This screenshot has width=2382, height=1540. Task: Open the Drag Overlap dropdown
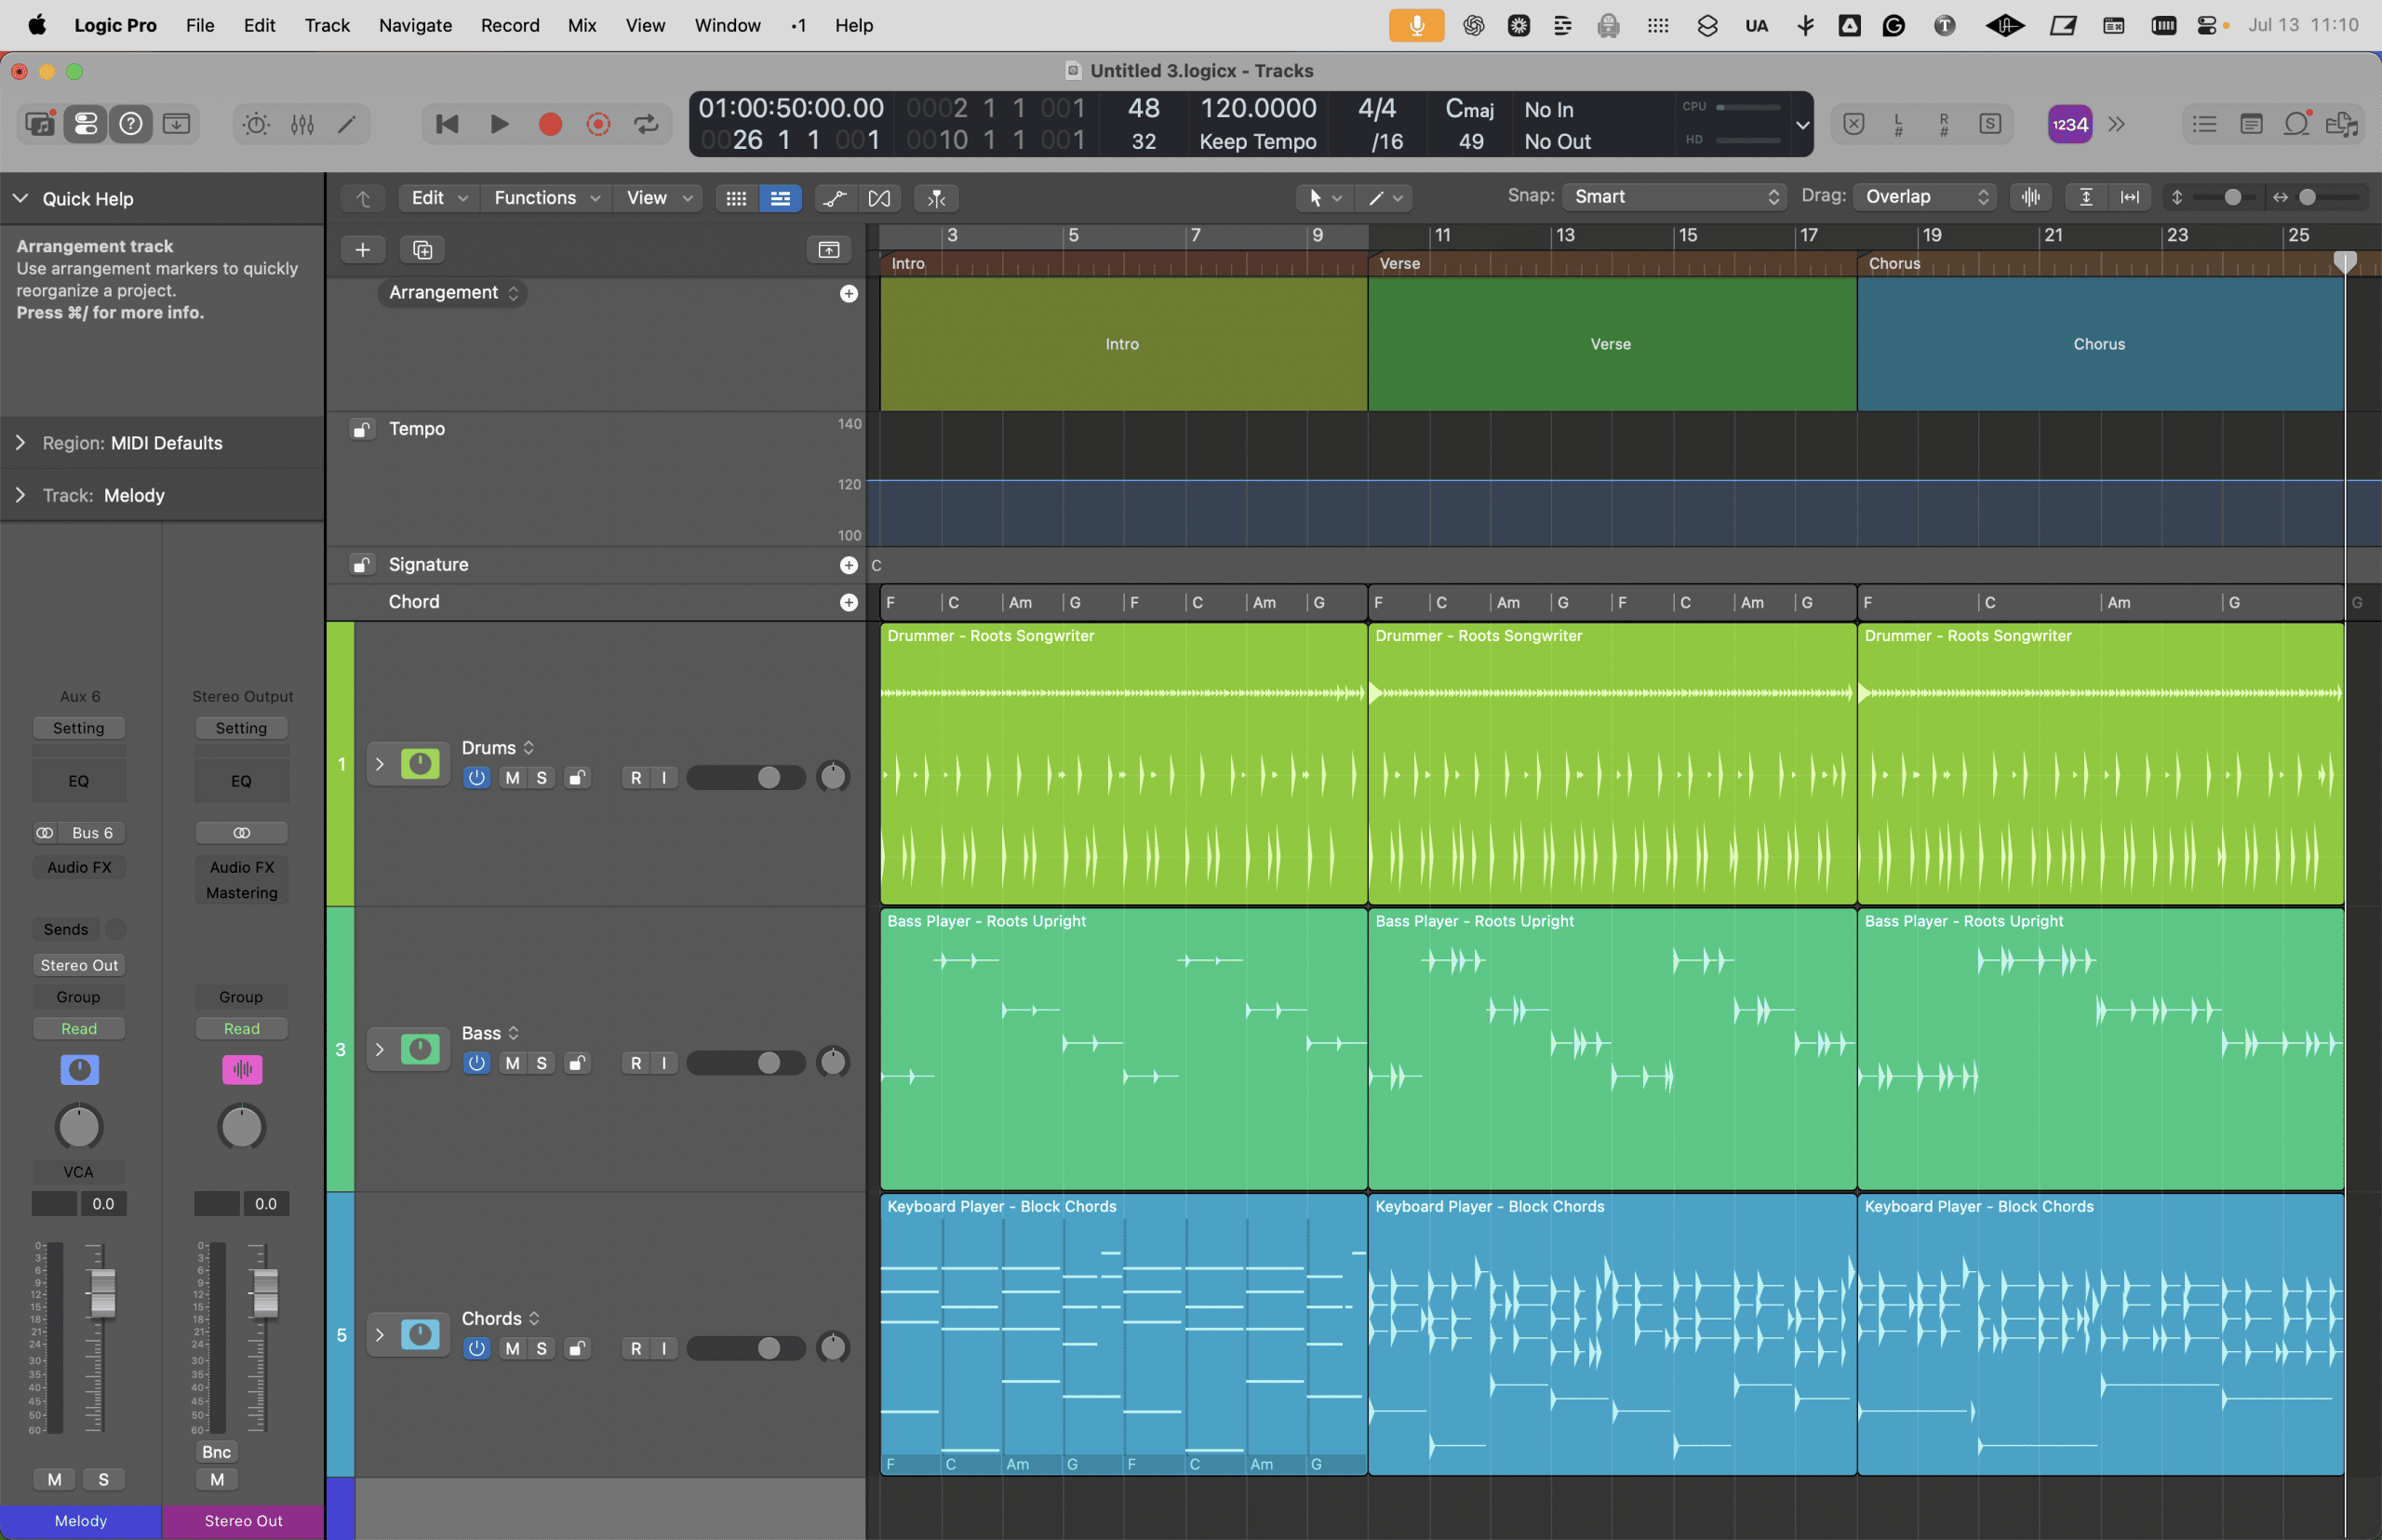pyautogui.click(x=1925, y=197)
